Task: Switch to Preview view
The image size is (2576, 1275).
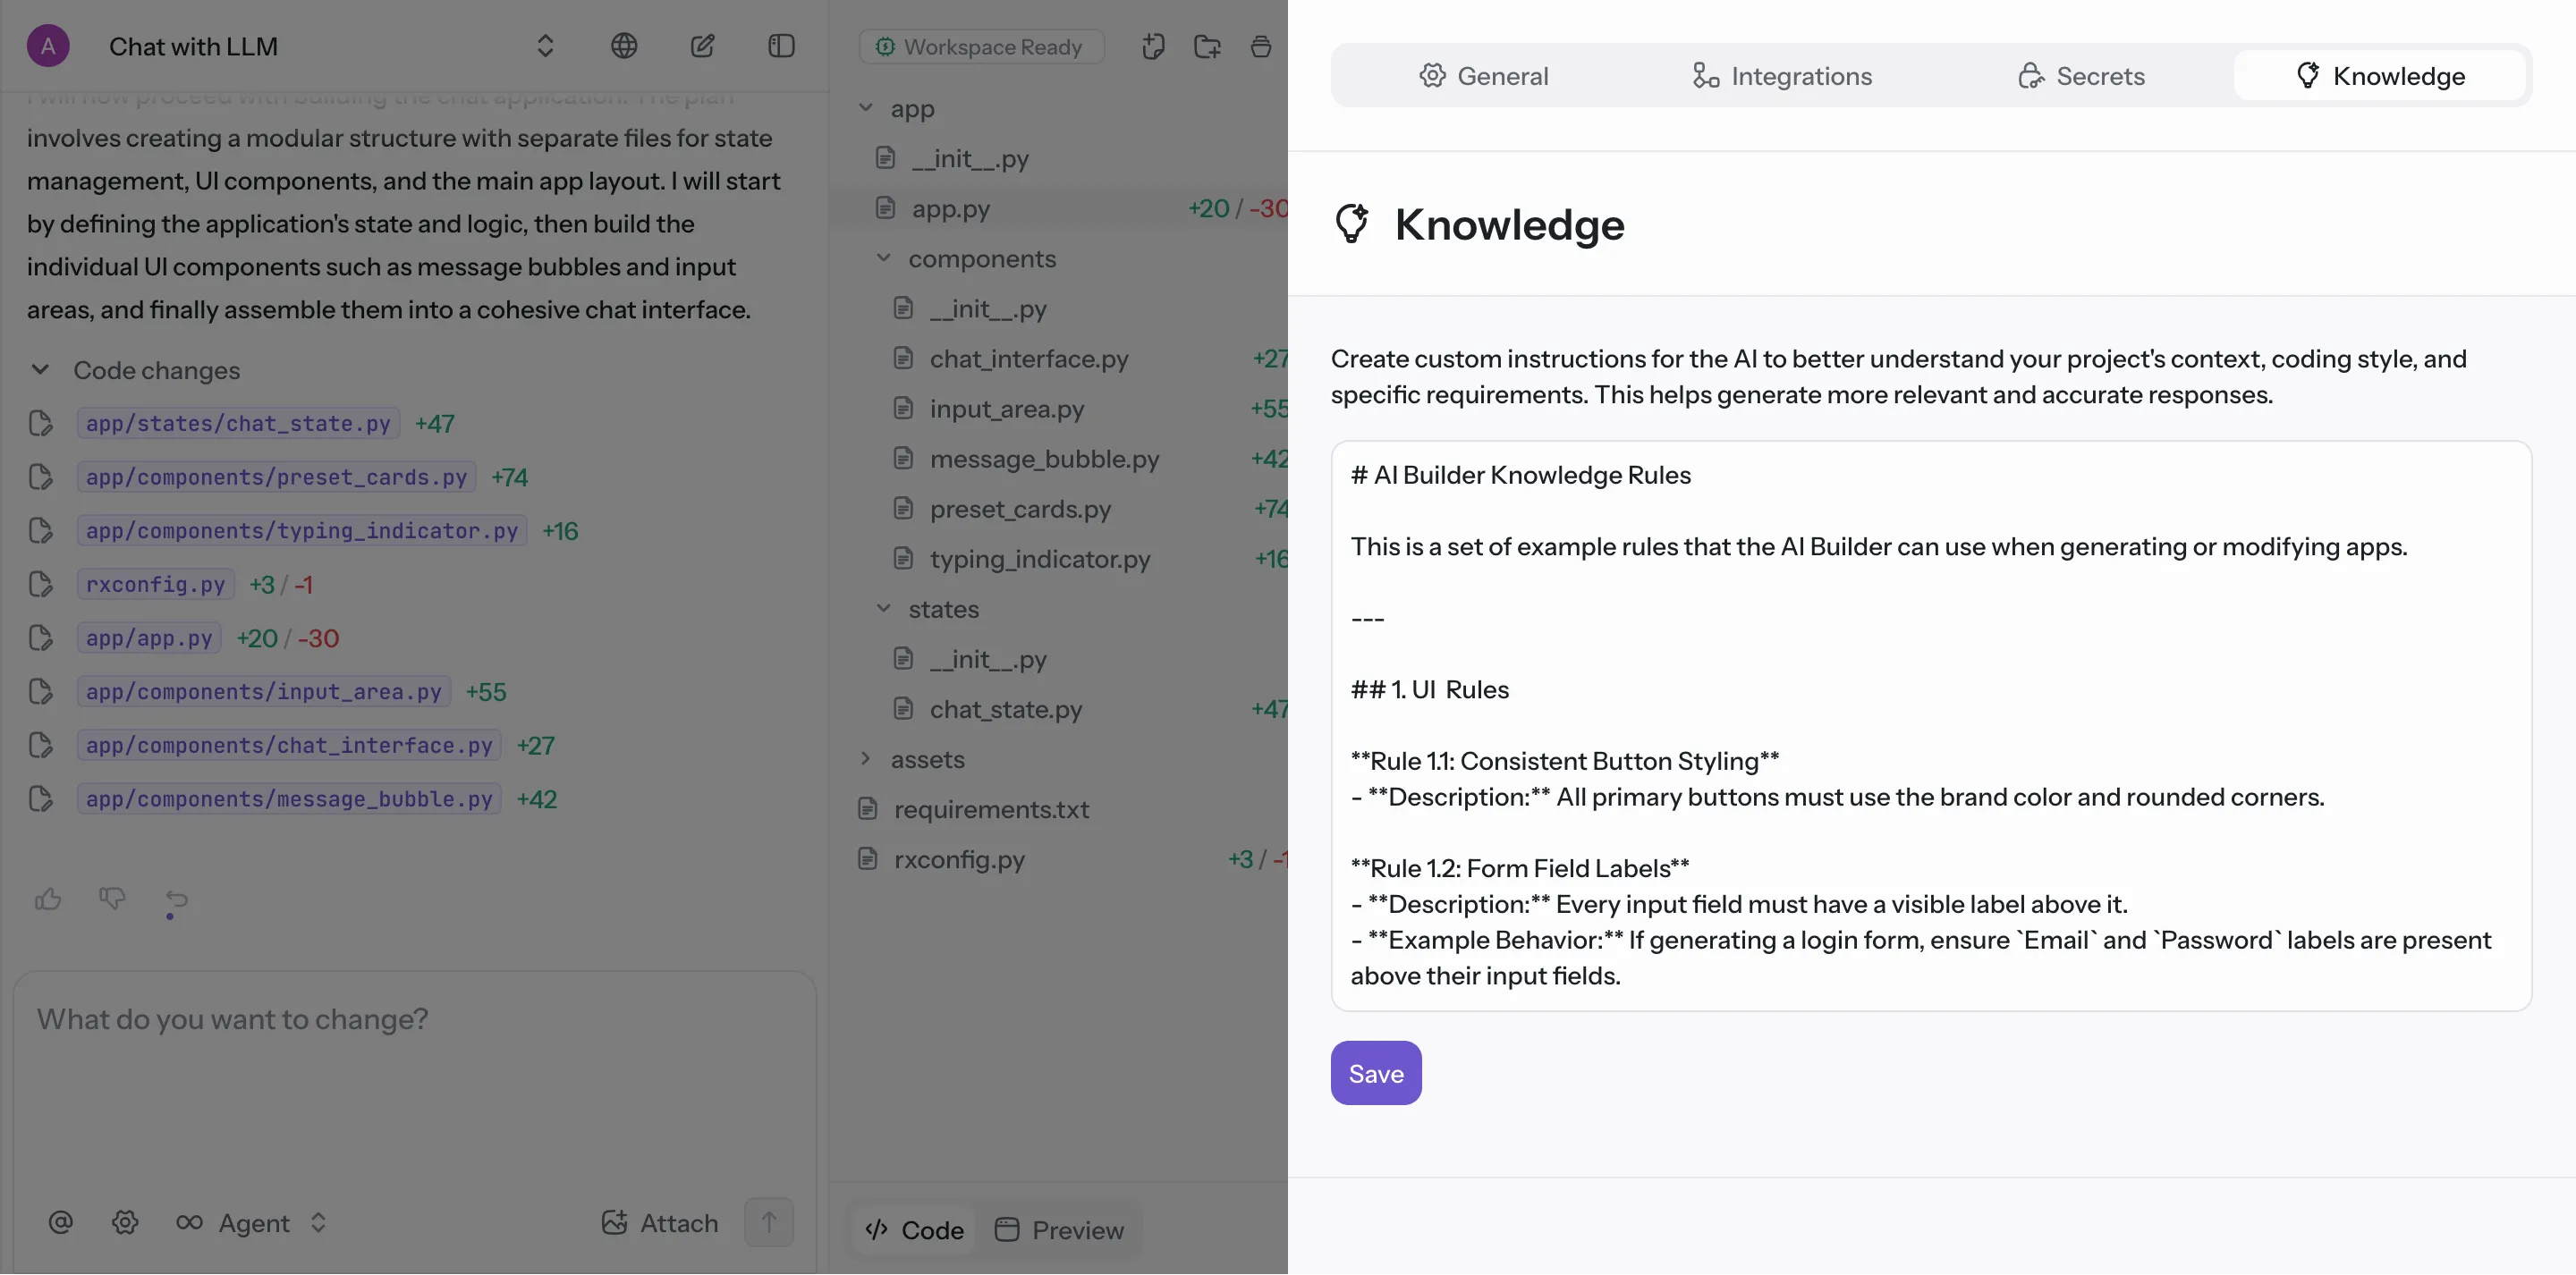Action: (x=1060, y=1230)
